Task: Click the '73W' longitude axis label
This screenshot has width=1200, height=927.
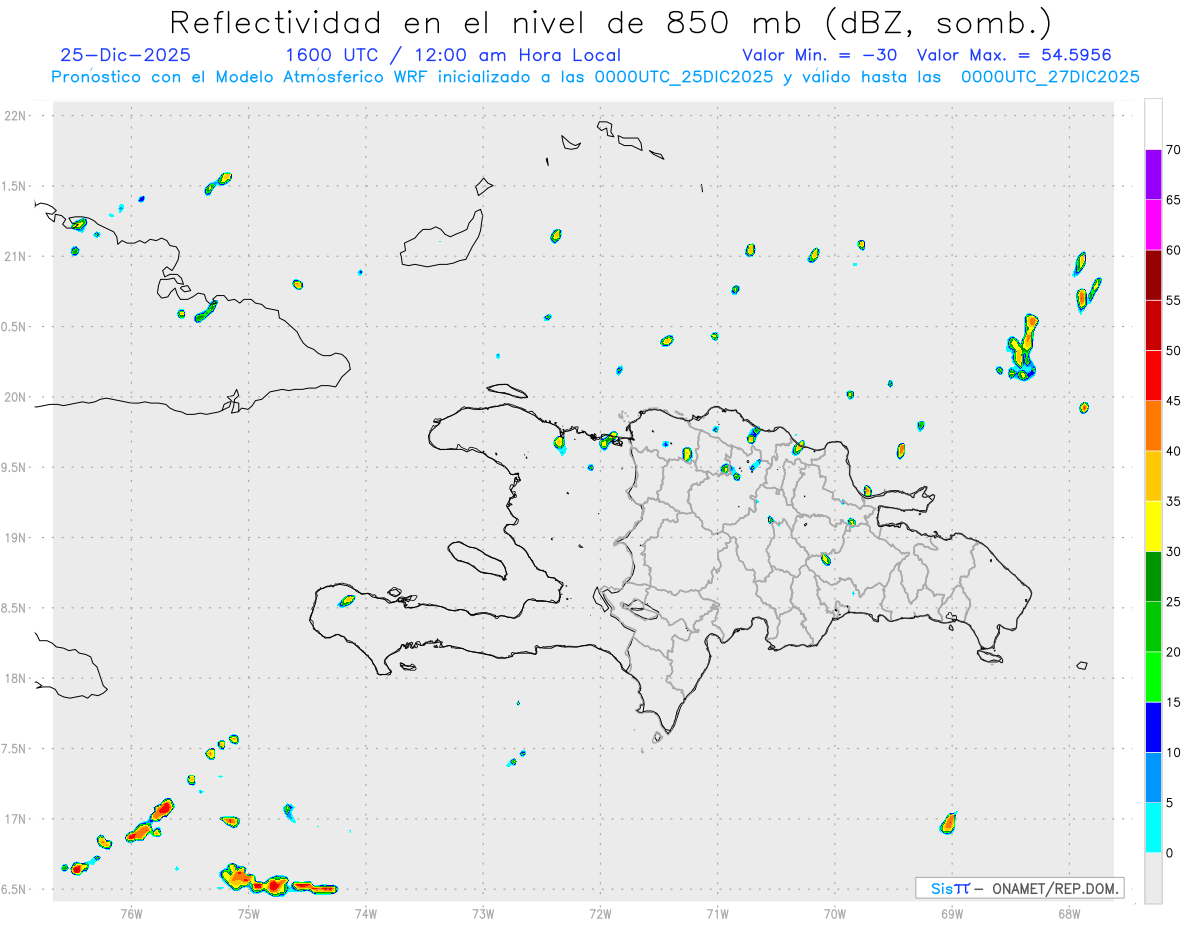Action: pos(483,913)
